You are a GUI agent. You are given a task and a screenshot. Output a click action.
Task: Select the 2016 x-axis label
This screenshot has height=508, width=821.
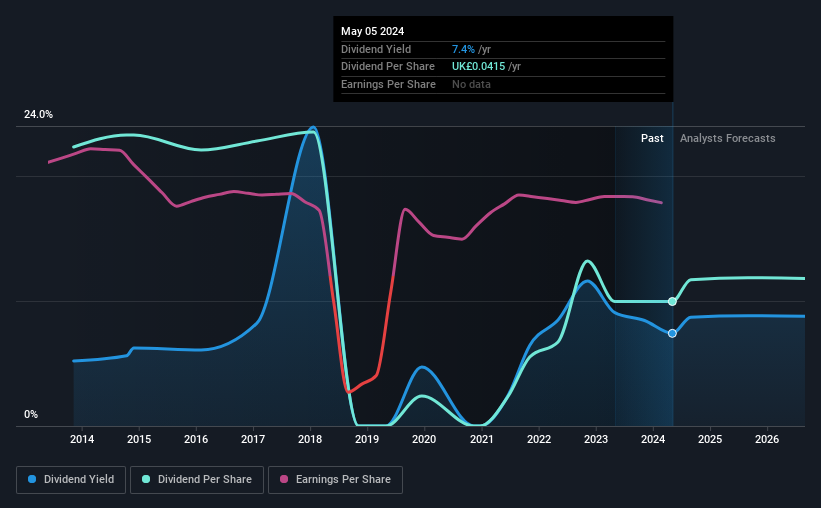(196, 439)
